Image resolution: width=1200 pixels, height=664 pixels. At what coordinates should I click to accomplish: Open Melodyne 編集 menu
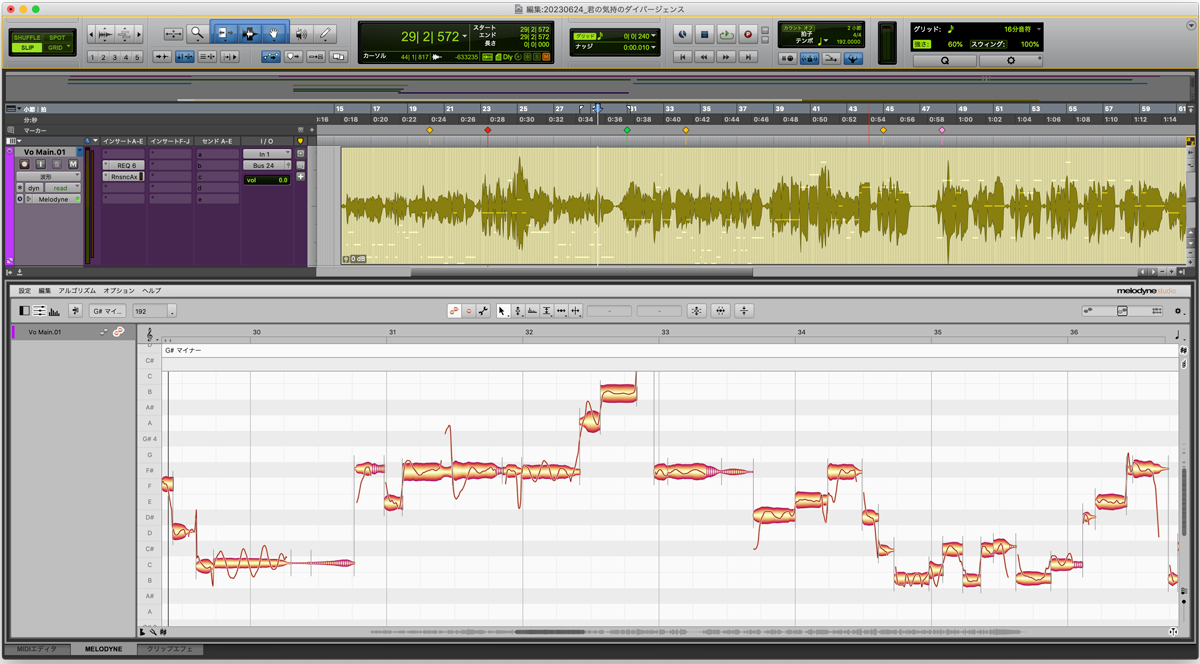pyautogui.click(x=45, y=290)
